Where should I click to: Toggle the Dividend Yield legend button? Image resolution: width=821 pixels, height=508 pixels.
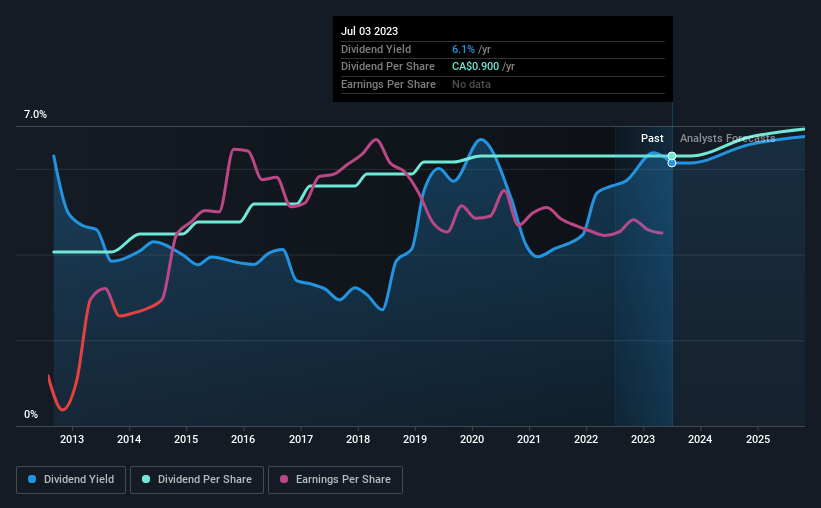71,480
